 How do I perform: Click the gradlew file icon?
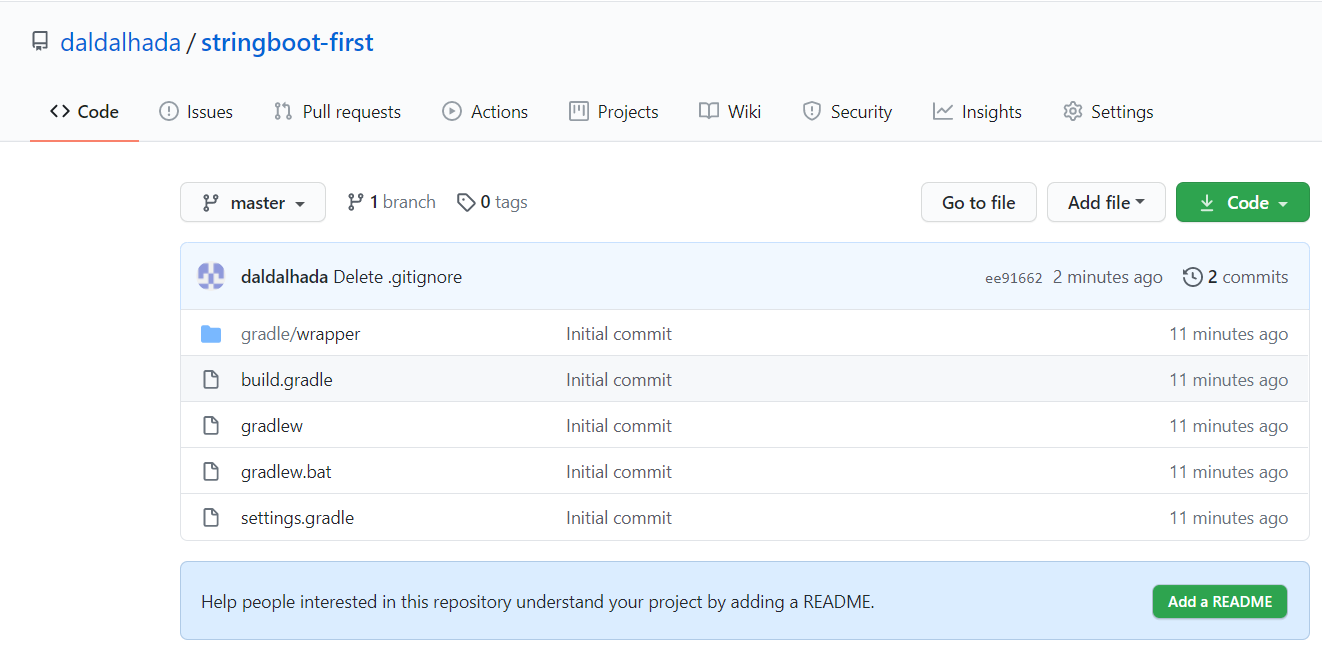click(211, 426)
